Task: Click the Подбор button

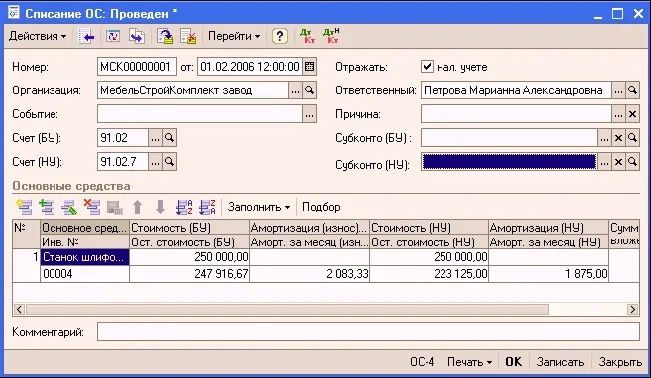Action: [x=321, y=207]
